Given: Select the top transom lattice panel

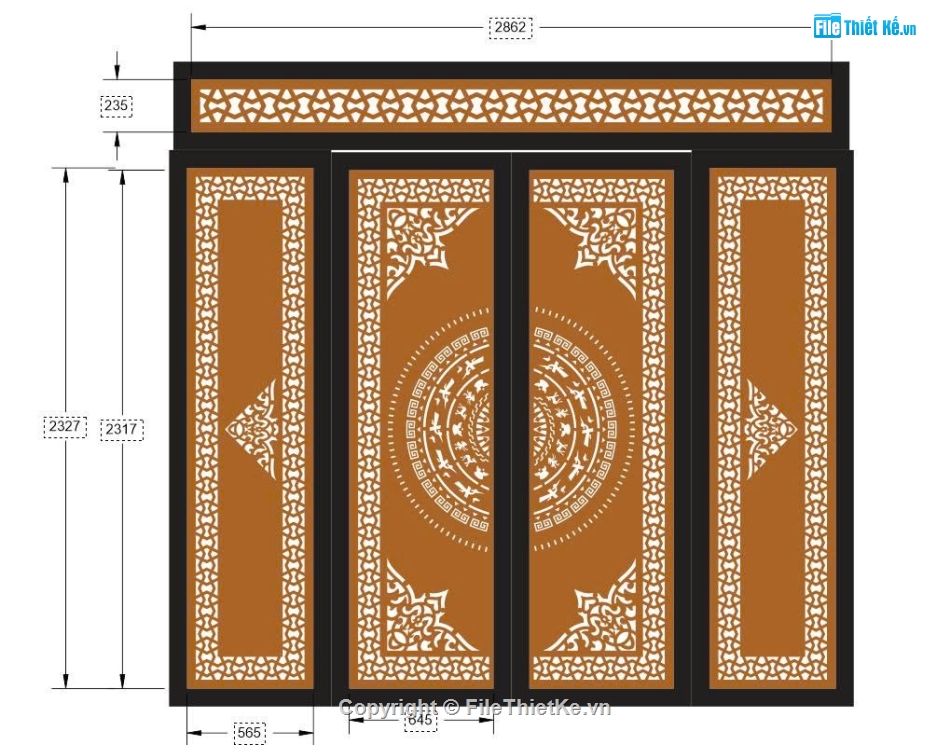Looking at the screenshot, I should point(510,106).
